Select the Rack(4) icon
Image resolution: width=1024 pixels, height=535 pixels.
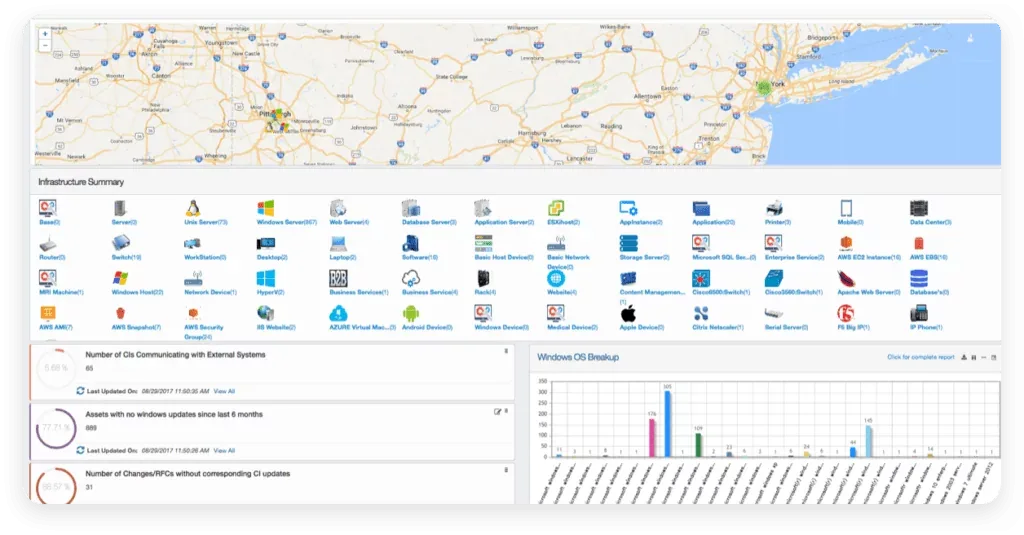point(483,278)
